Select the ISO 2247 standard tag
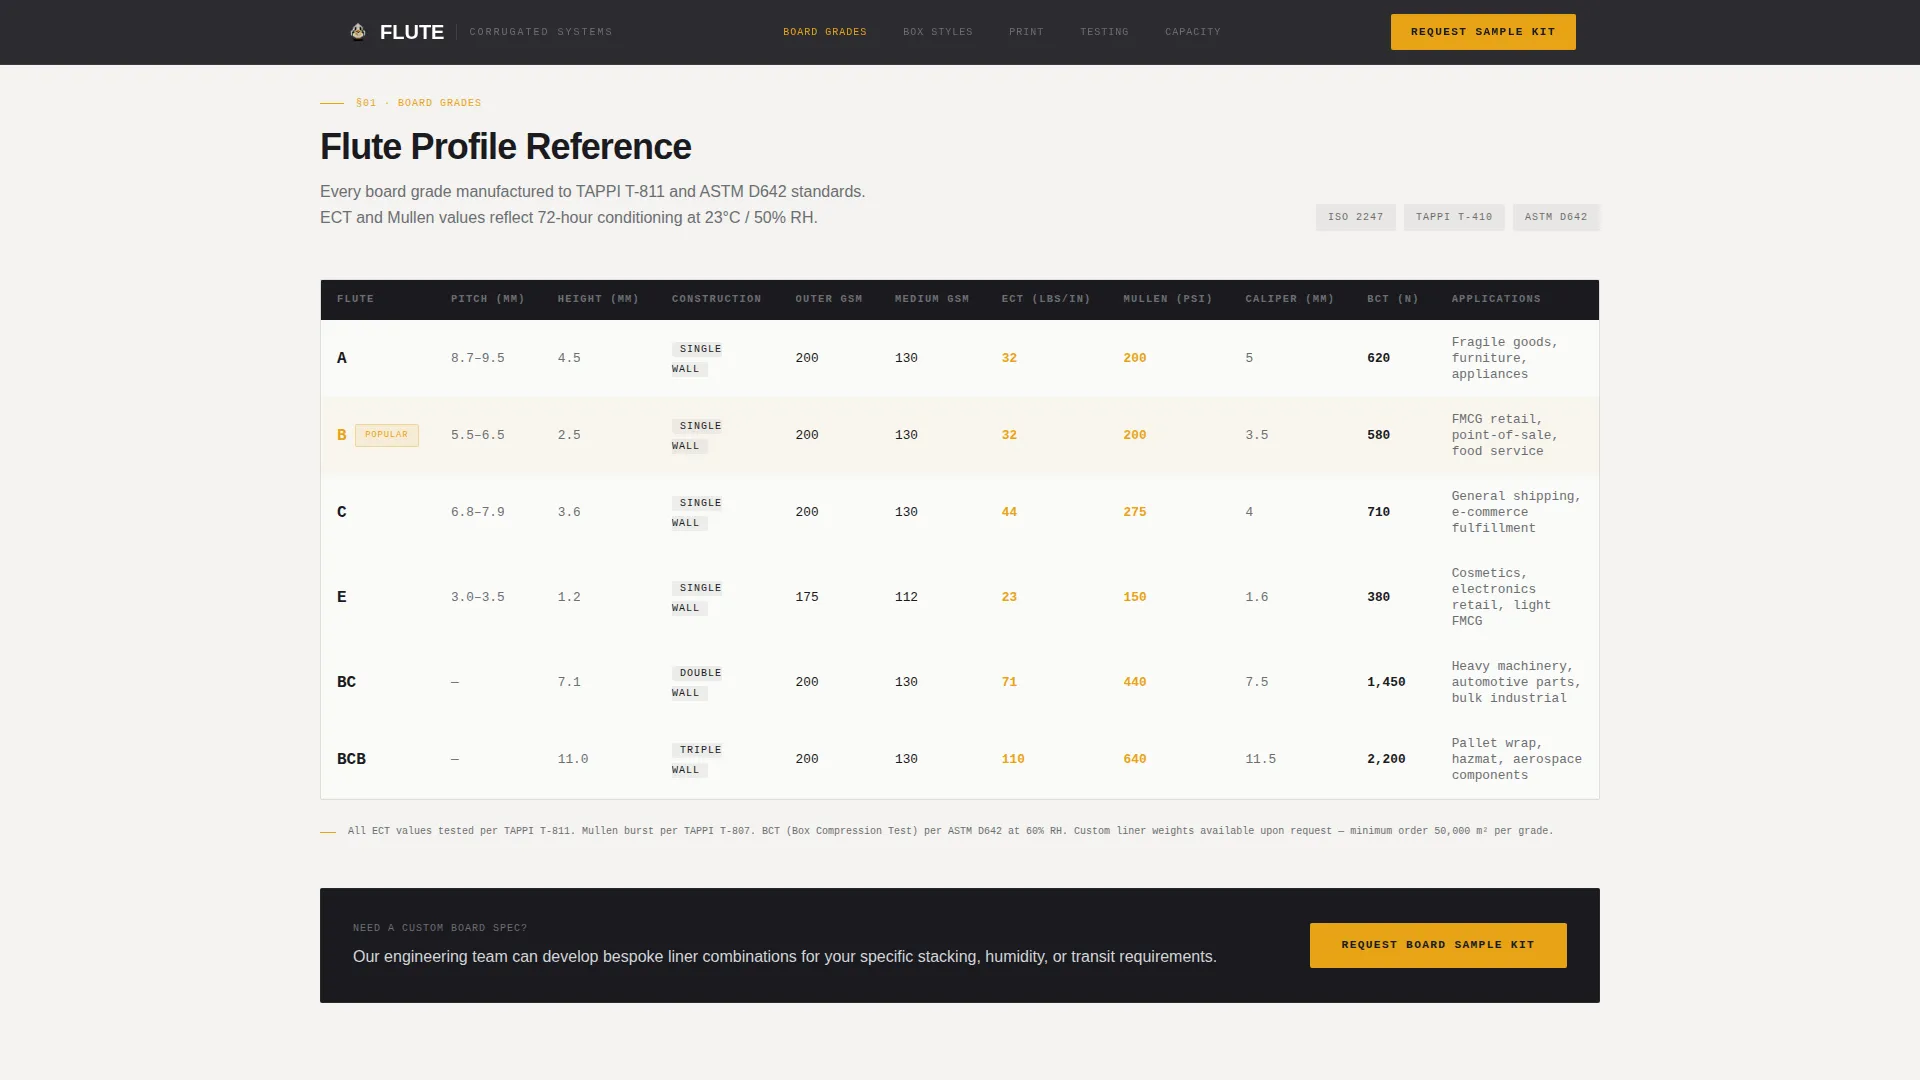The width and height of the screenshot is (1920, 1080). (x=1356, y=217)
